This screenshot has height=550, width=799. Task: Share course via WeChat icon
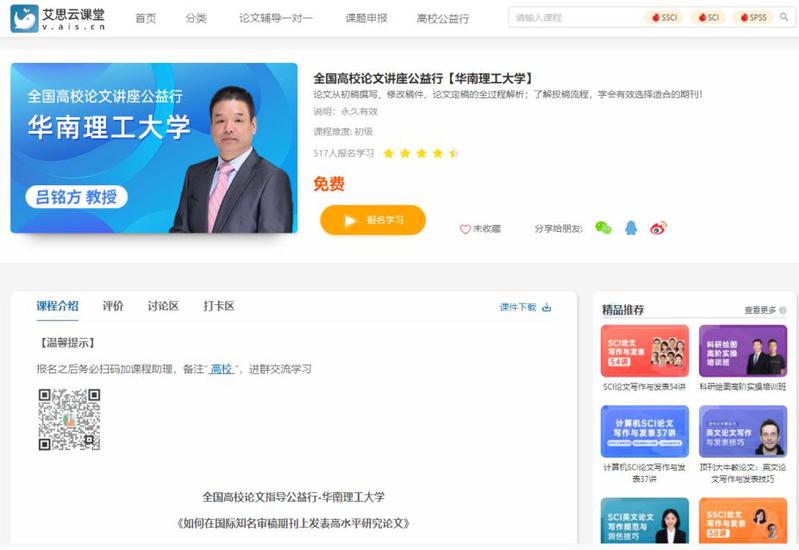pyautogui.click(x=603, y=228)
